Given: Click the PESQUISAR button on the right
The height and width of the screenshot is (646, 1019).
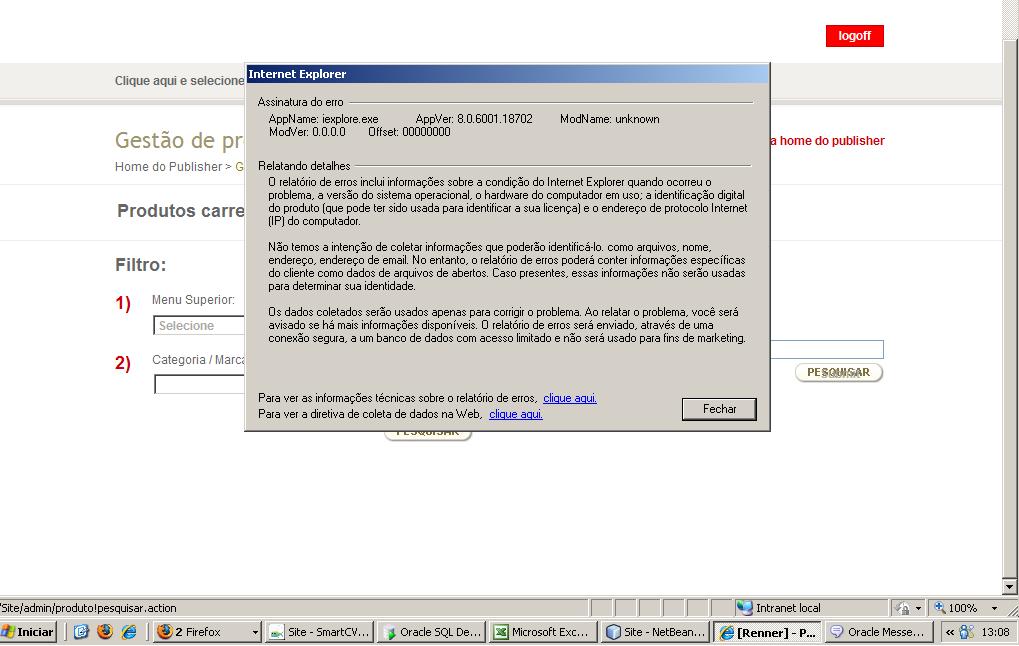Looking at the screenshot, I should (x=838, y=372).
